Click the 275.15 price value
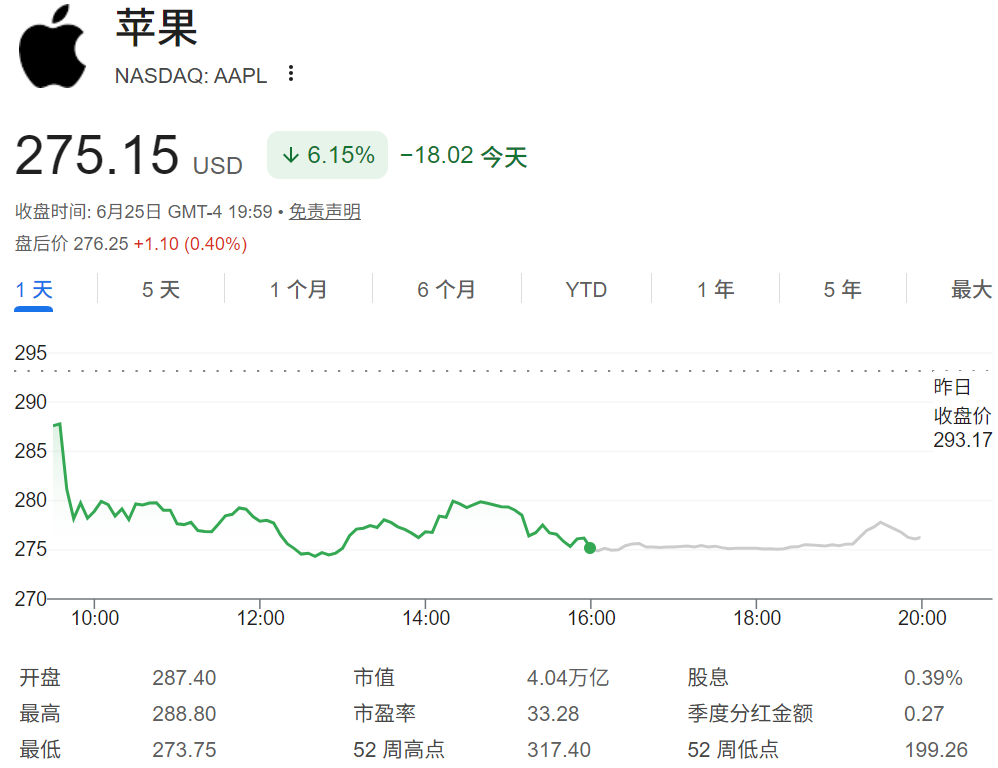The height and width of the screenshot is (768, 998). click(97, 155)
